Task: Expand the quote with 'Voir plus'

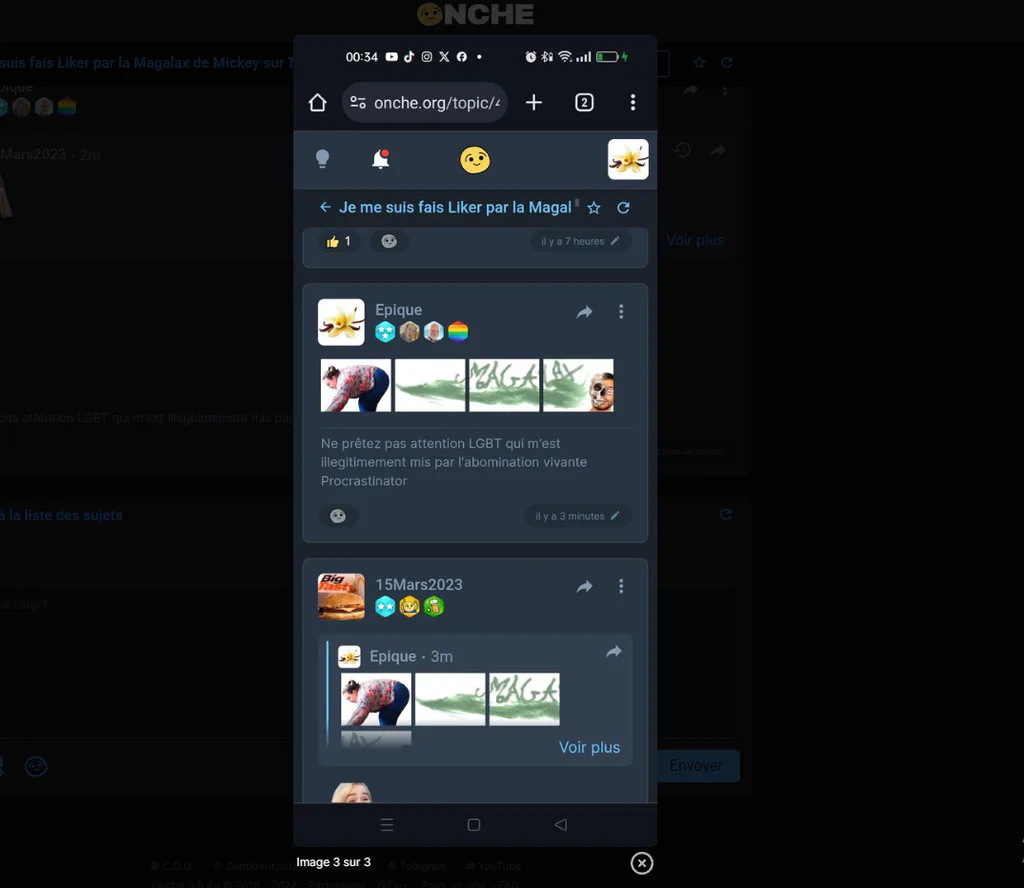Action: 589,747
